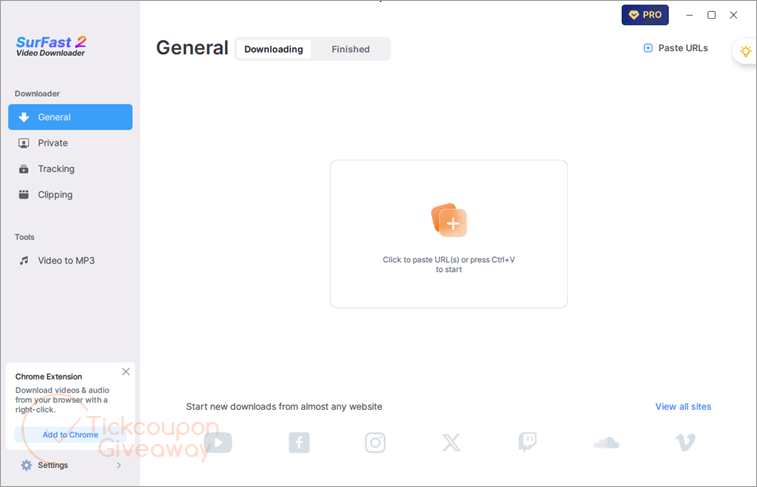Viewport: 757px width, 487px height.
Task: Click the Facebook site icon
Action: [x=299, y=443]
